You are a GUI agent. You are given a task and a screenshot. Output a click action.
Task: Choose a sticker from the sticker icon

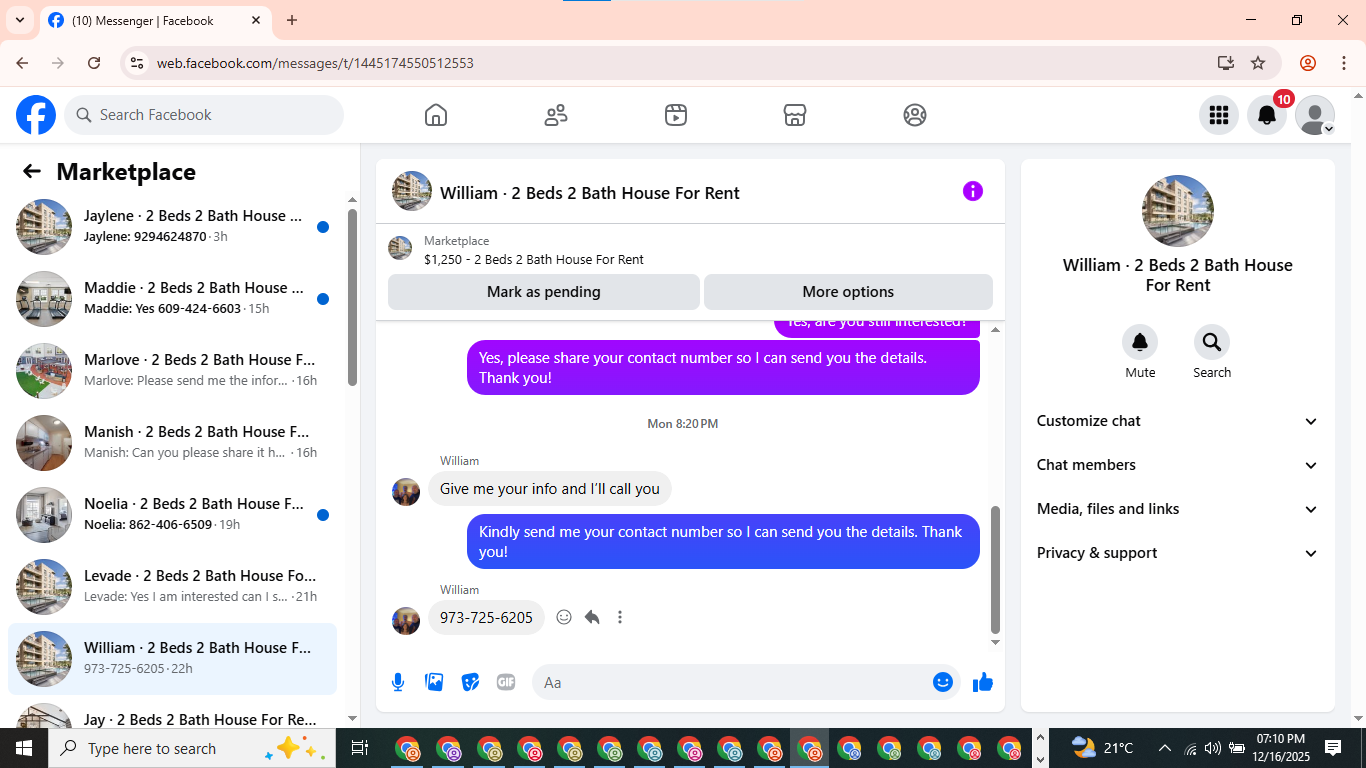point(470,682)
